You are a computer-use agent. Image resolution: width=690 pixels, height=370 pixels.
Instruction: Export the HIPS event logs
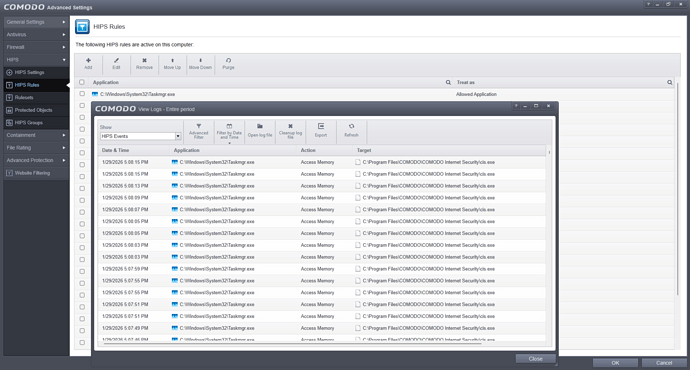click(321, 131)
